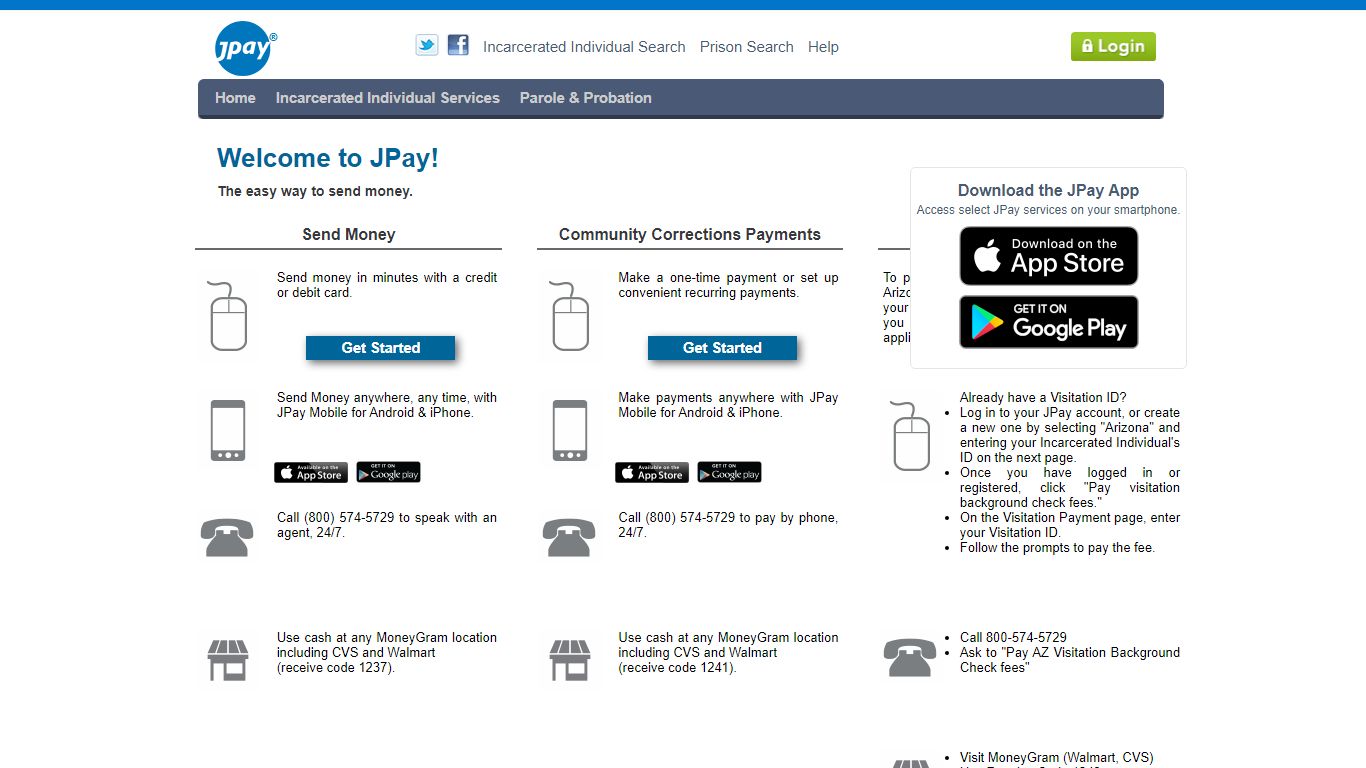Click the smartphone icon in Community Corrections Payments
1366x768 pixels.
tap(570, 431)
